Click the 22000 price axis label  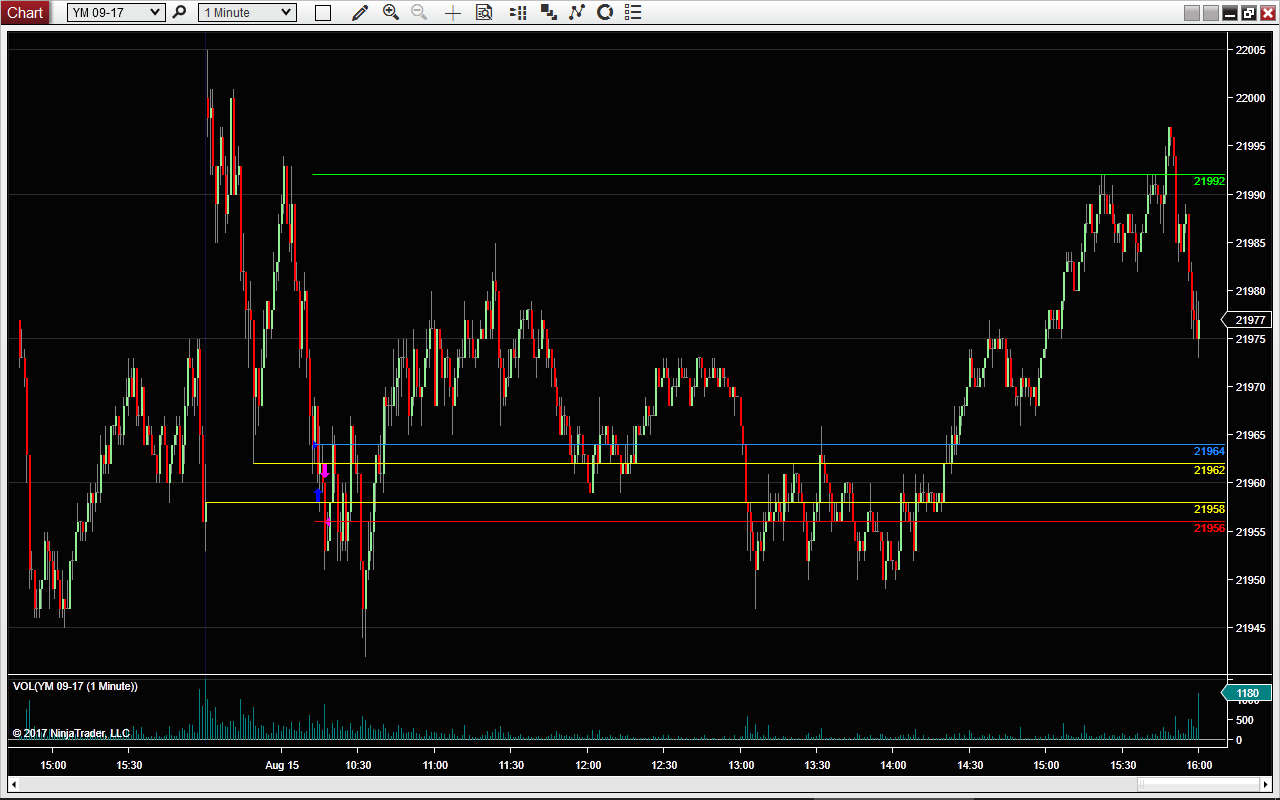pyautogui.click(x=1251, y=98)
